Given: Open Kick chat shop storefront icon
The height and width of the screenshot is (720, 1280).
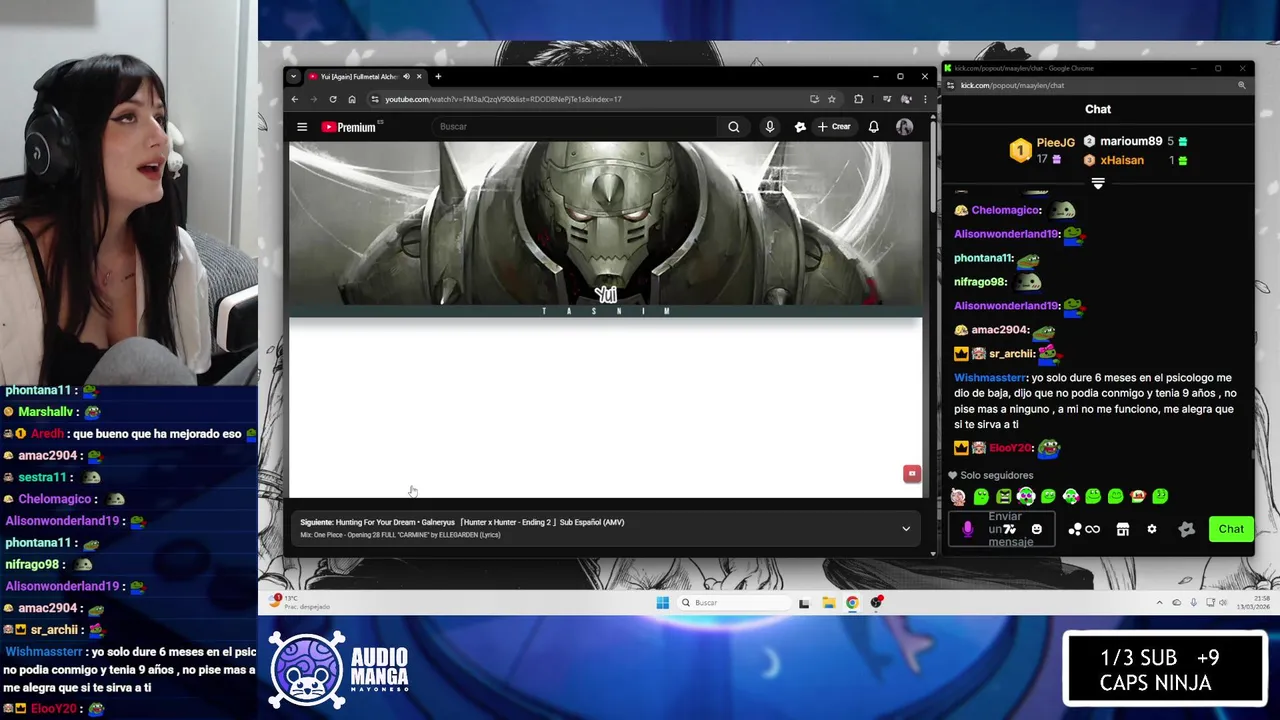Looking at the screenshot, I should (x=1123, y=529).
